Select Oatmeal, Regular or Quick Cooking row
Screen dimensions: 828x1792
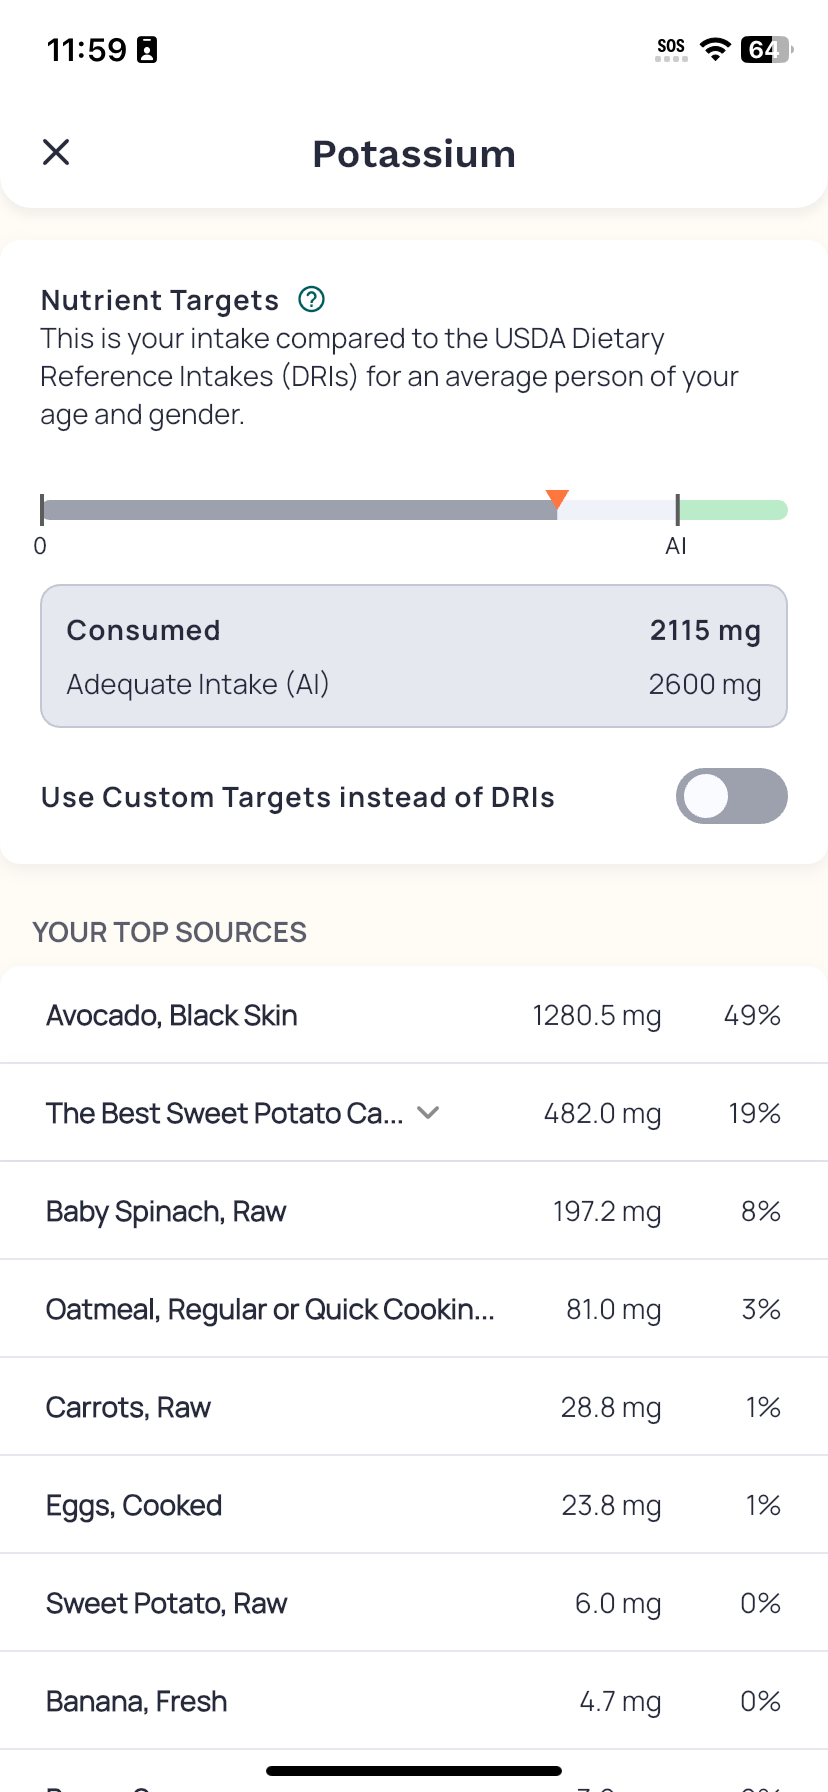point(414,1309)
